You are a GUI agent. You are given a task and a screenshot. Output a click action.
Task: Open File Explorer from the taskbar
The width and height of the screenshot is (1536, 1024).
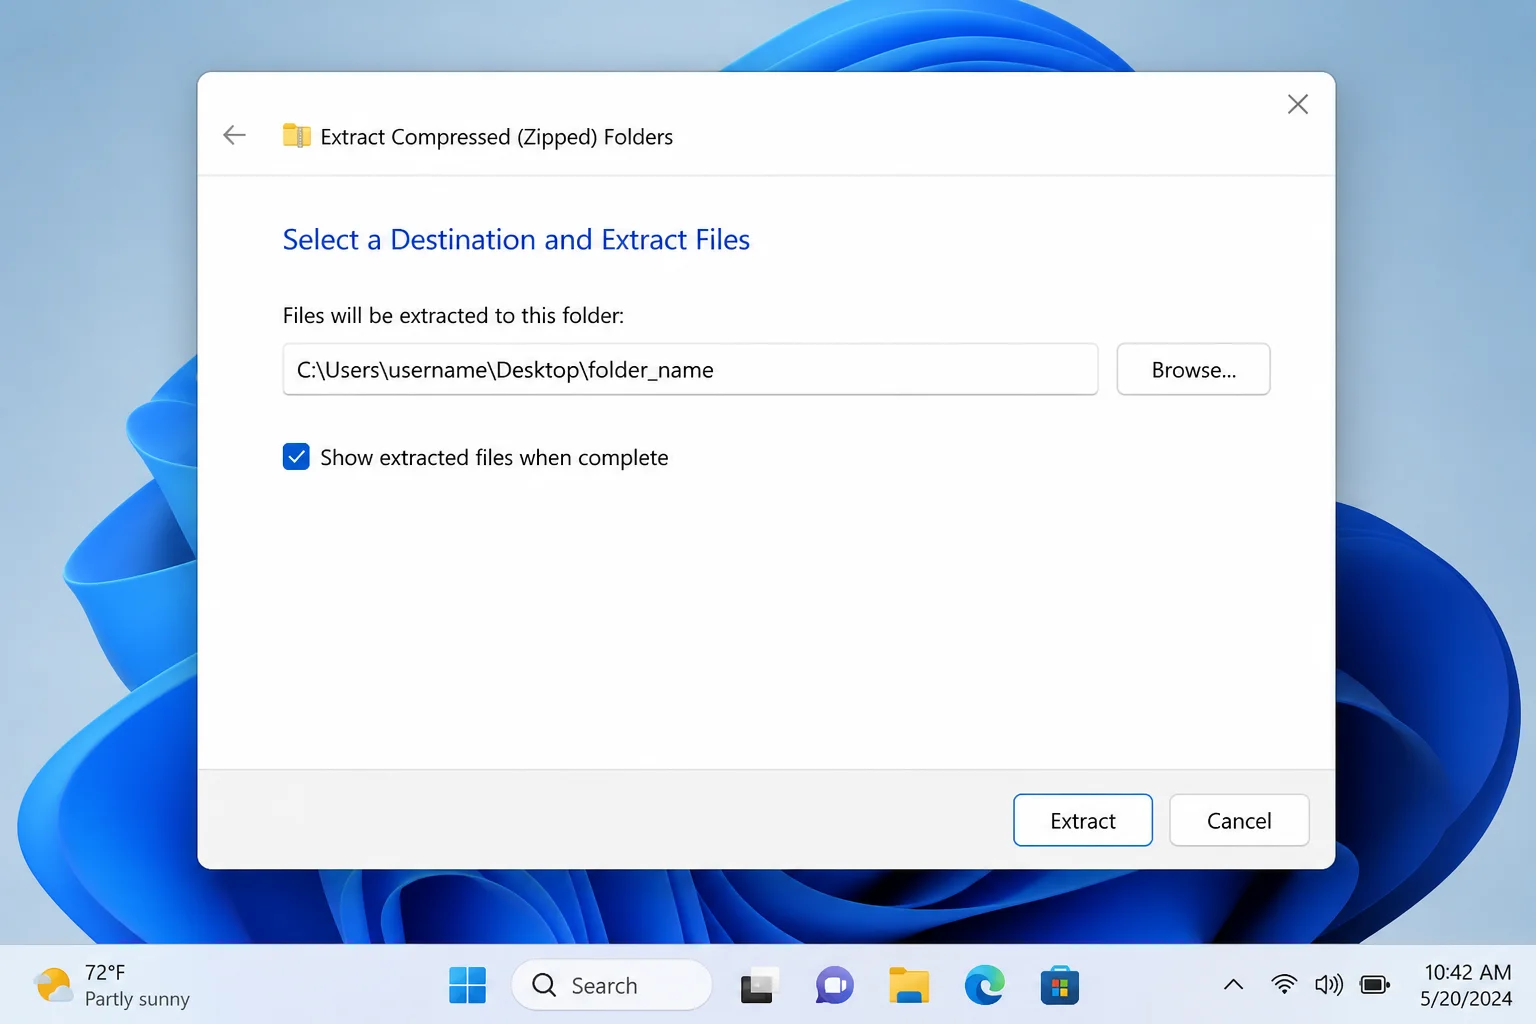tap(909, 985)
